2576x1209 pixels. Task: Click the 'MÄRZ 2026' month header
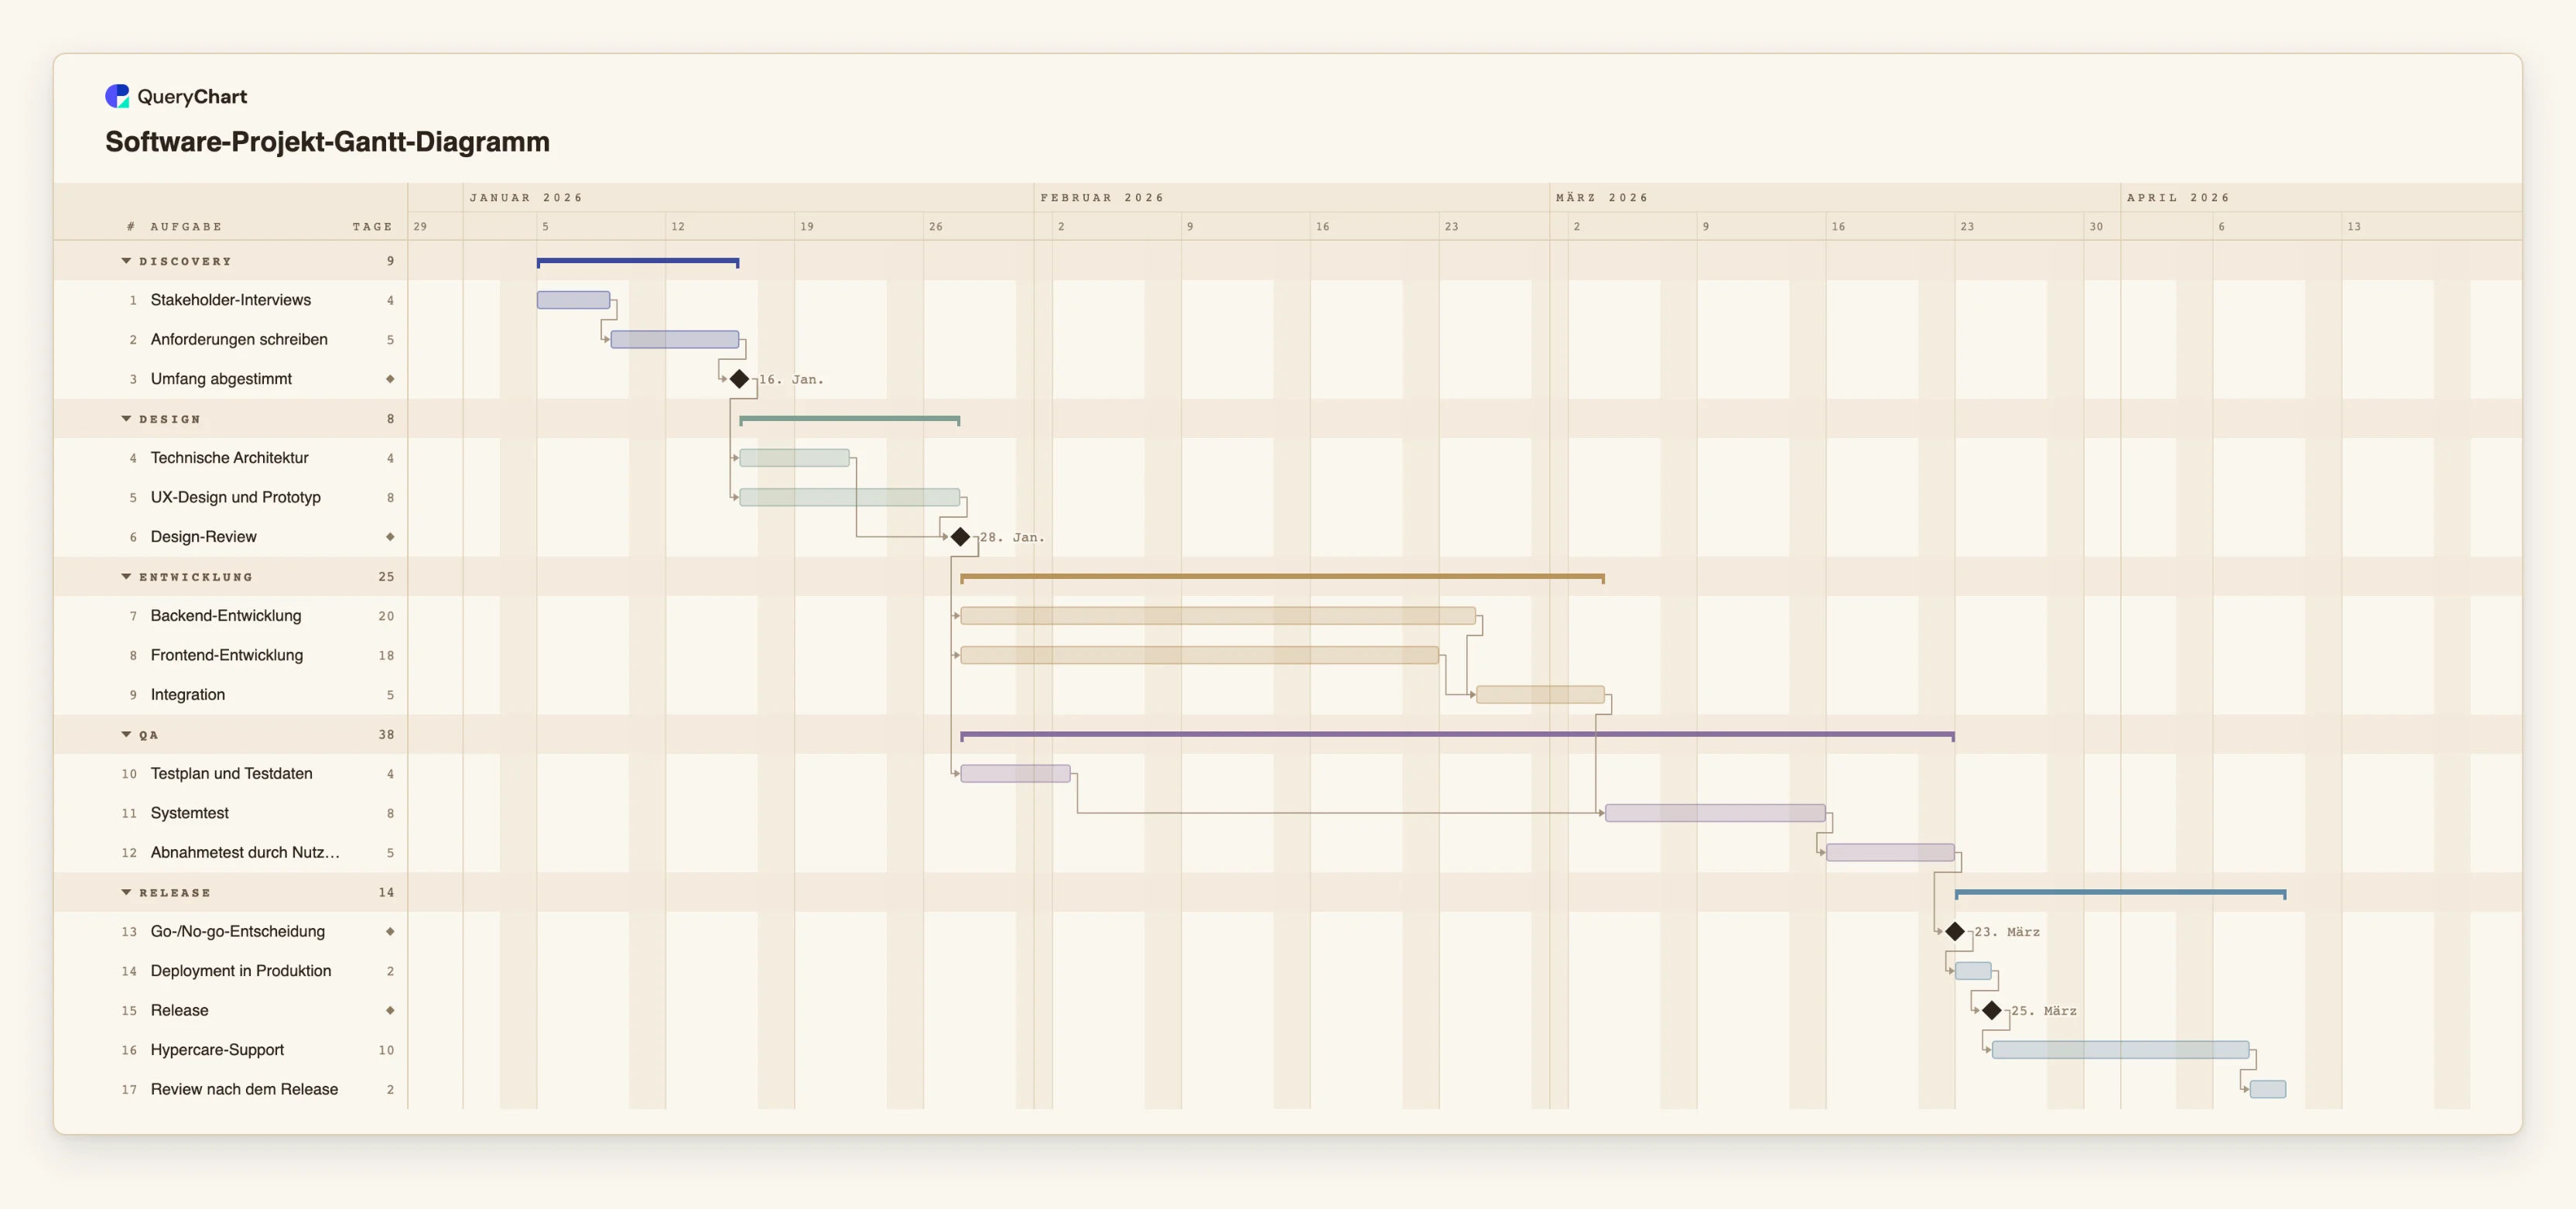click(1602, 198)
